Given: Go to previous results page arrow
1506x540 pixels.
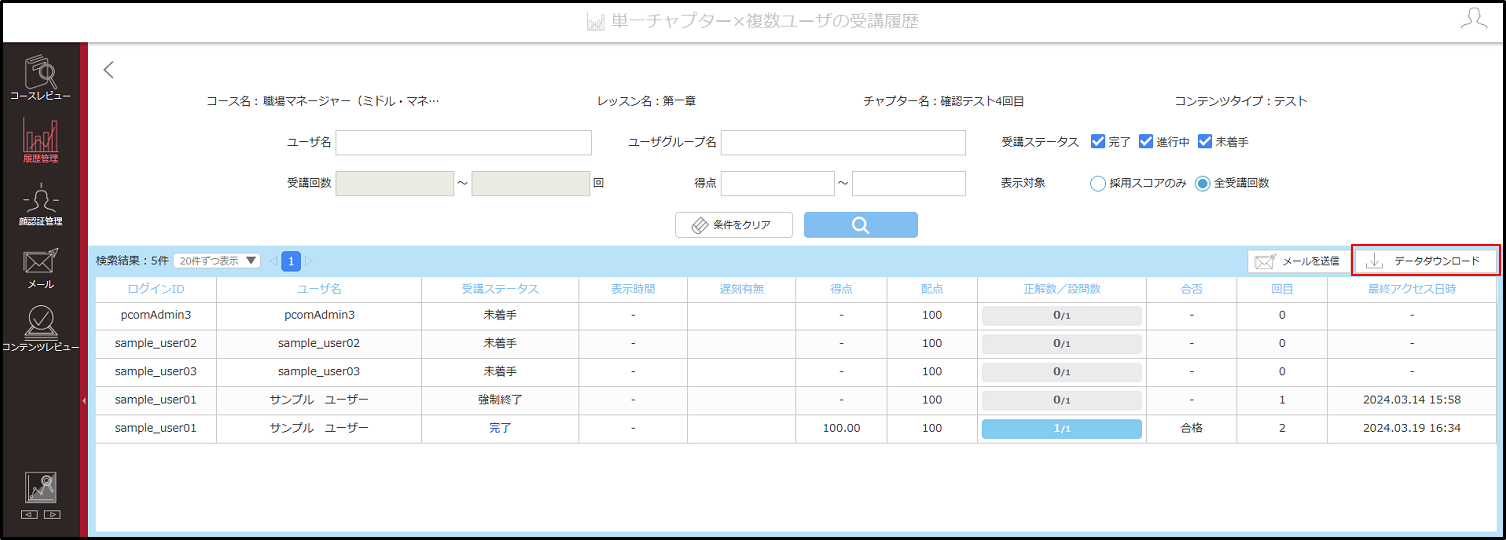Looking at the screenshot, I should coord(273,261).
